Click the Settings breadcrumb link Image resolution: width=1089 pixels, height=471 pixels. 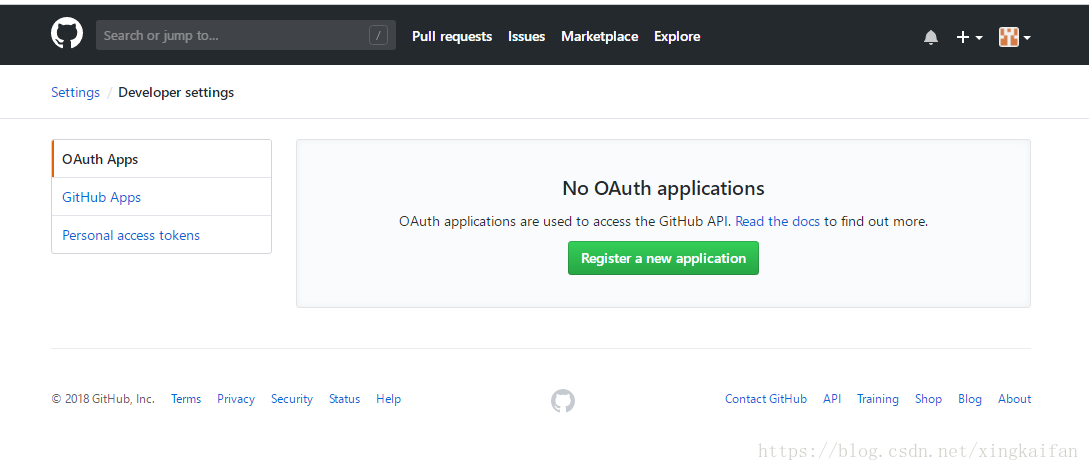pos(76,92)
